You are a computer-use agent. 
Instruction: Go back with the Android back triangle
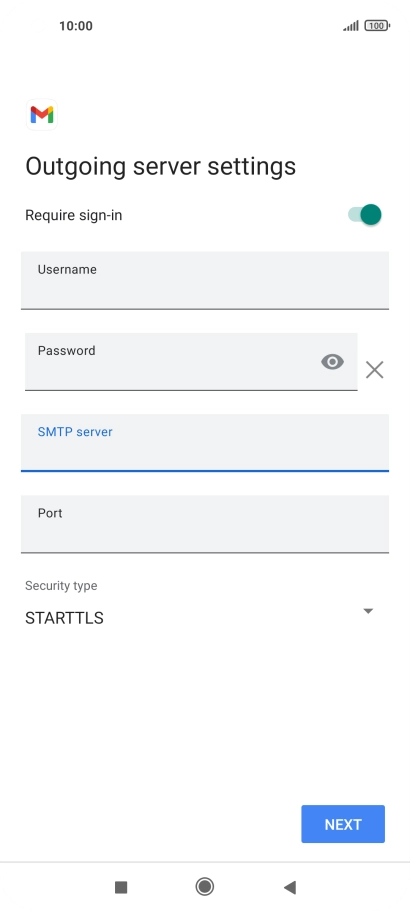(x=290, y=887)
